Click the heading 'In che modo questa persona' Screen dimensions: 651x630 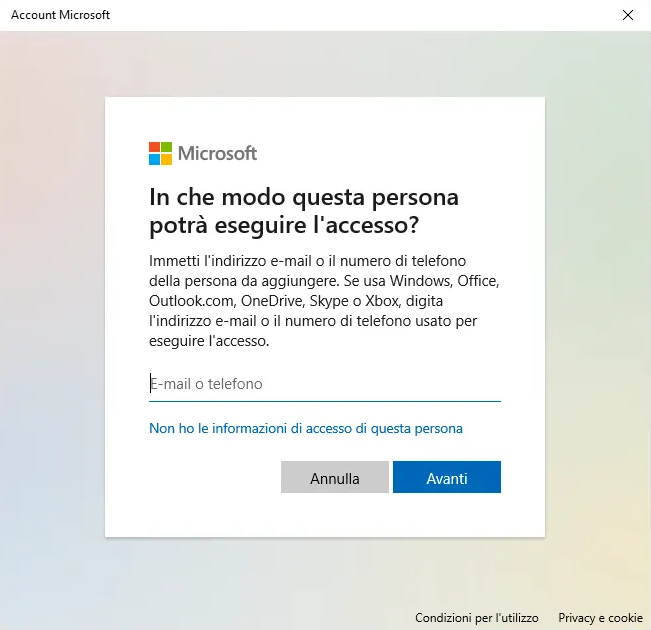point(304,196)
